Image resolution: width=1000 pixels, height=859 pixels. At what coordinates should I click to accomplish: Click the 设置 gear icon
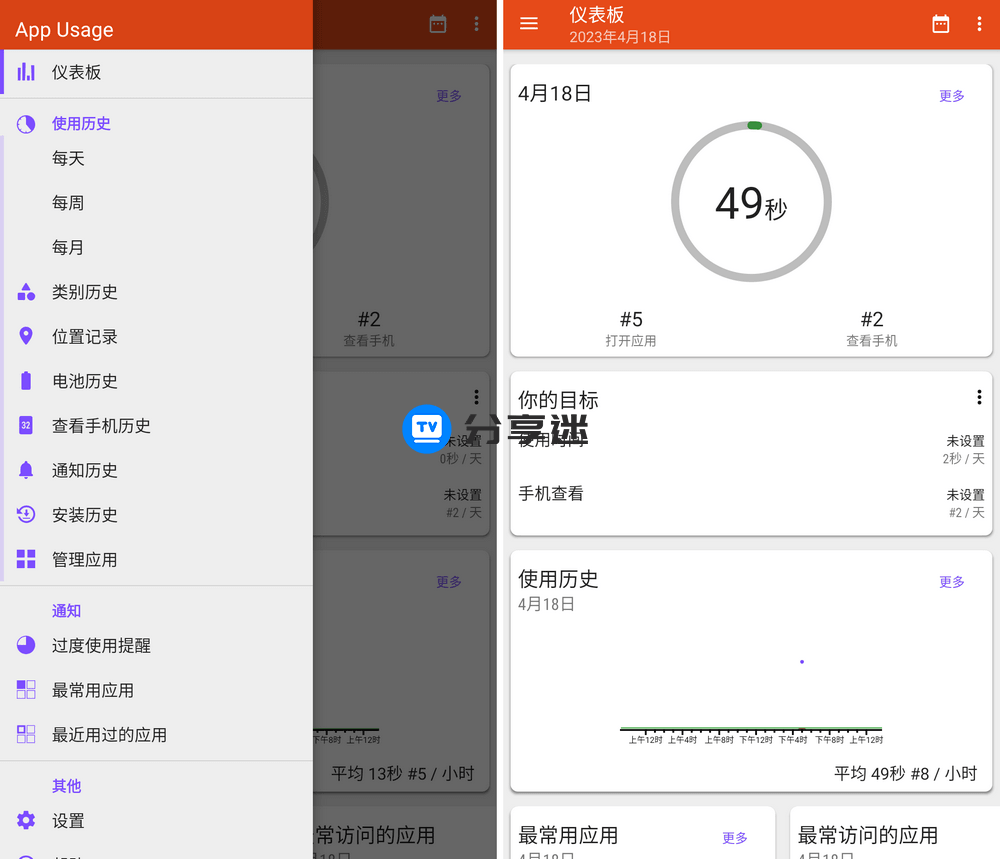pos(26,821)
